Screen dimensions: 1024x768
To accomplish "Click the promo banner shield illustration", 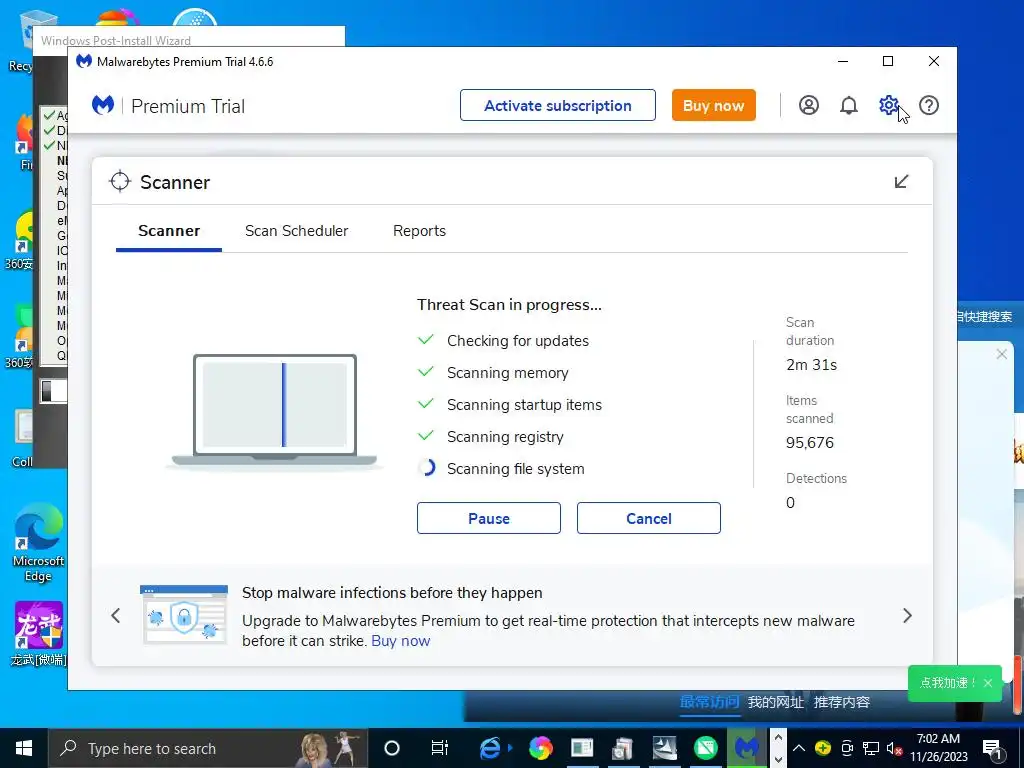I will click(184, 615).
